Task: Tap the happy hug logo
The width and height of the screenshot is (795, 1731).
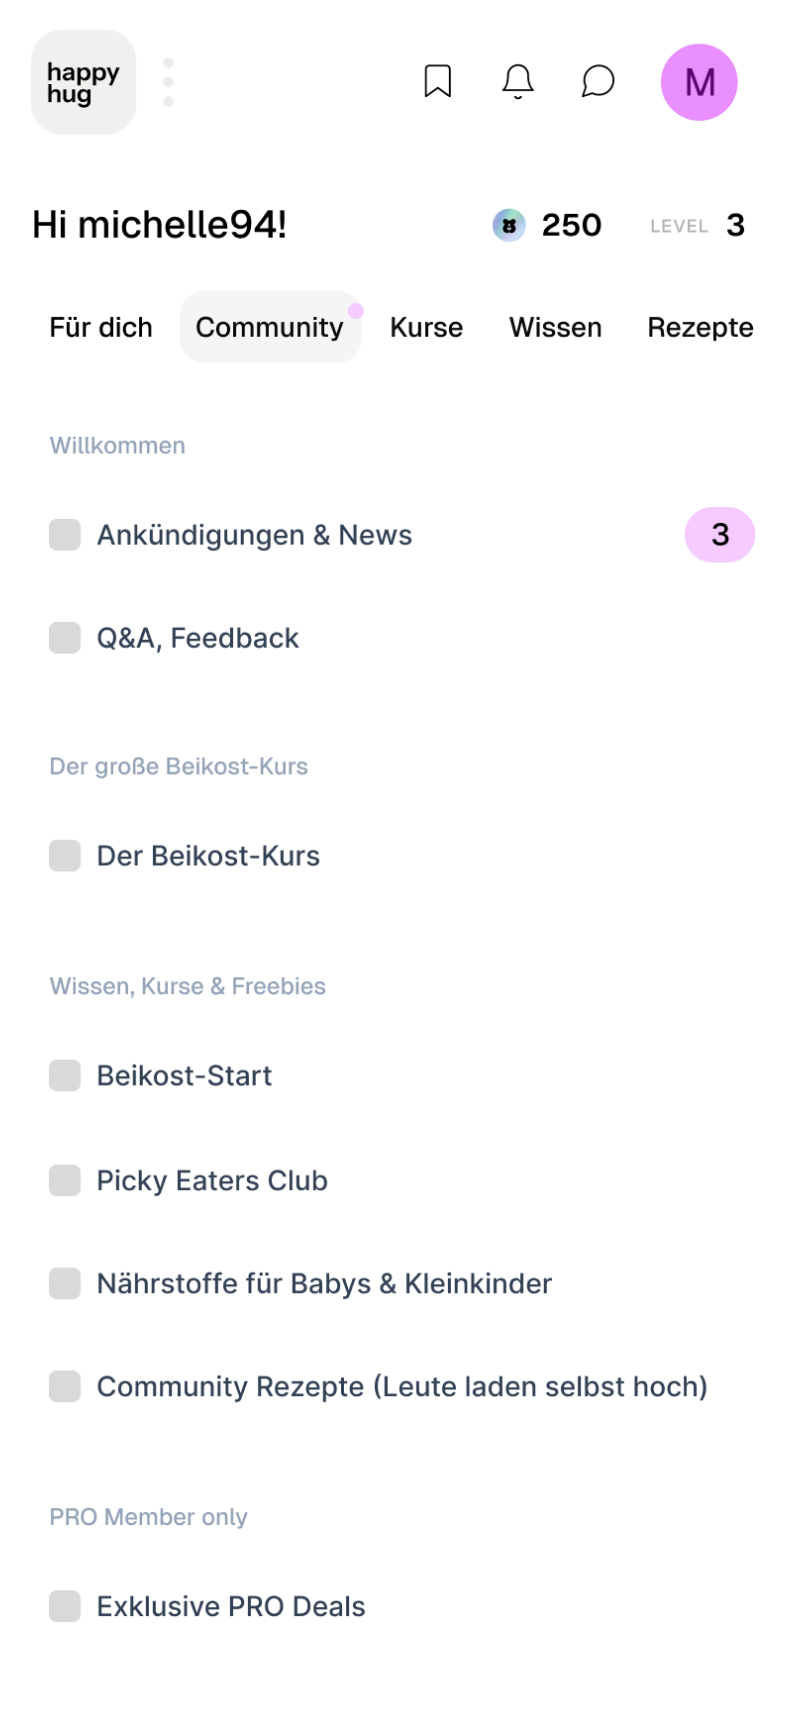Action: pos(83,82)
